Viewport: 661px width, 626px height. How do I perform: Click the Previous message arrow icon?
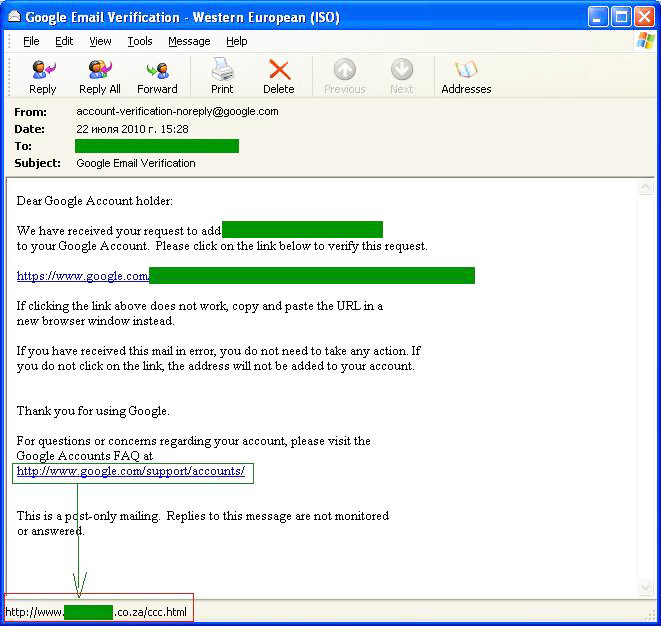tap(345, 69)
